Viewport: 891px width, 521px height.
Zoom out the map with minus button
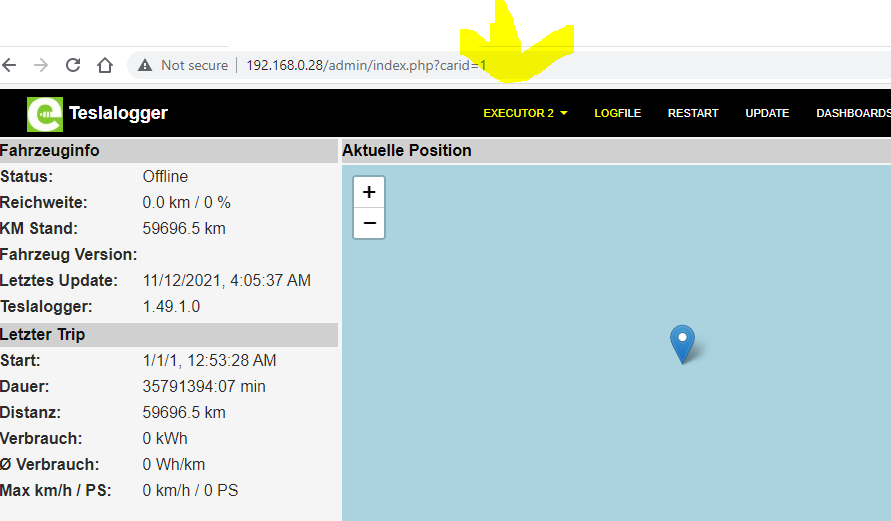point(369,223)
